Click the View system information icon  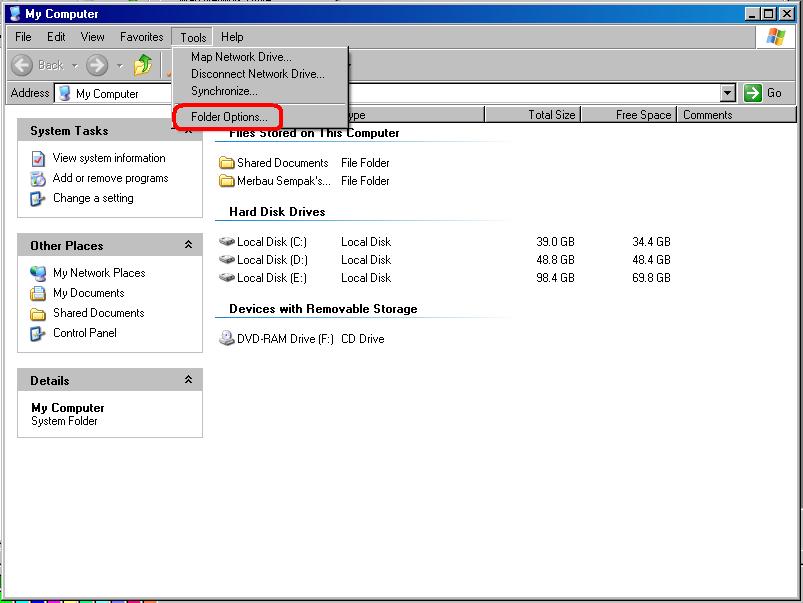point(38,158)
